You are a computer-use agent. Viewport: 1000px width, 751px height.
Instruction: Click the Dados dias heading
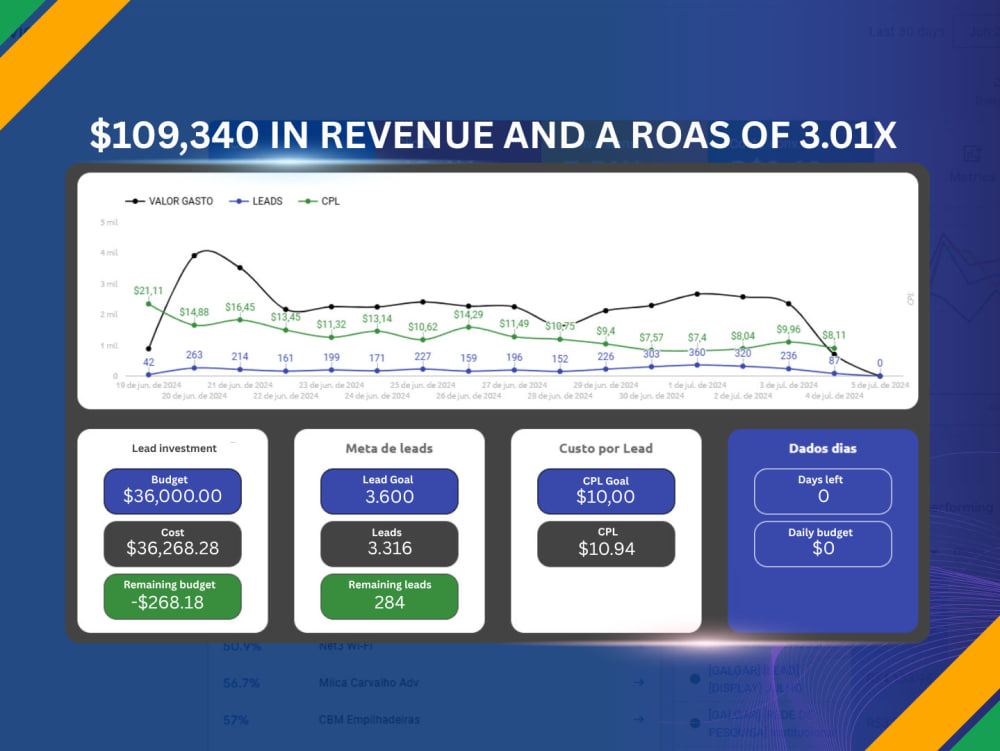[823, 448]
